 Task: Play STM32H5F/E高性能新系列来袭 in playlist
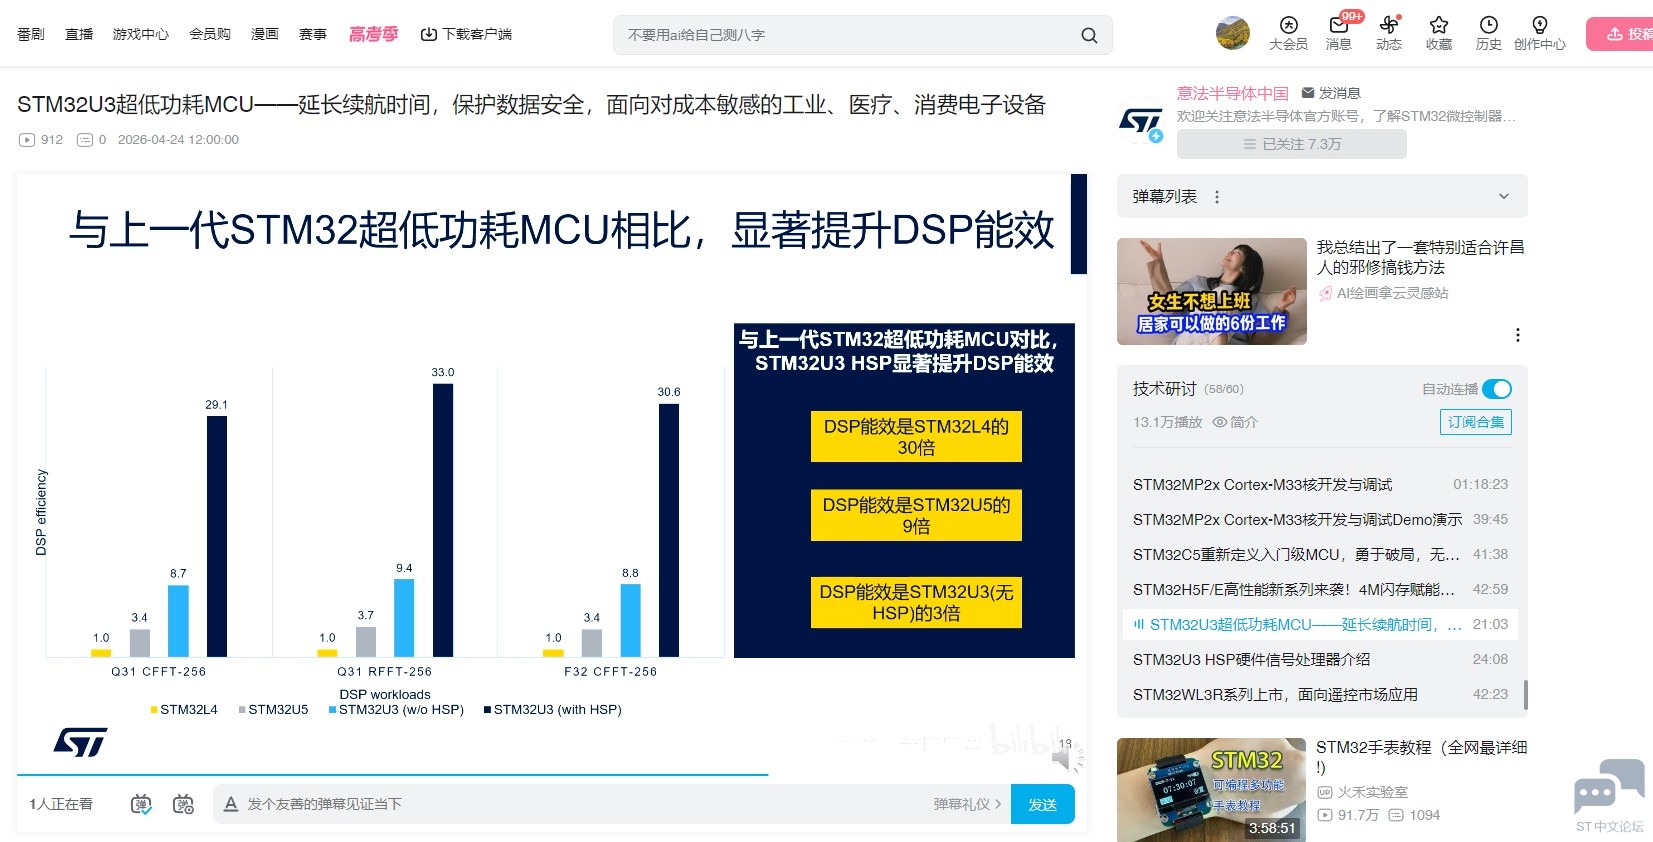(x=1320, y=590)
